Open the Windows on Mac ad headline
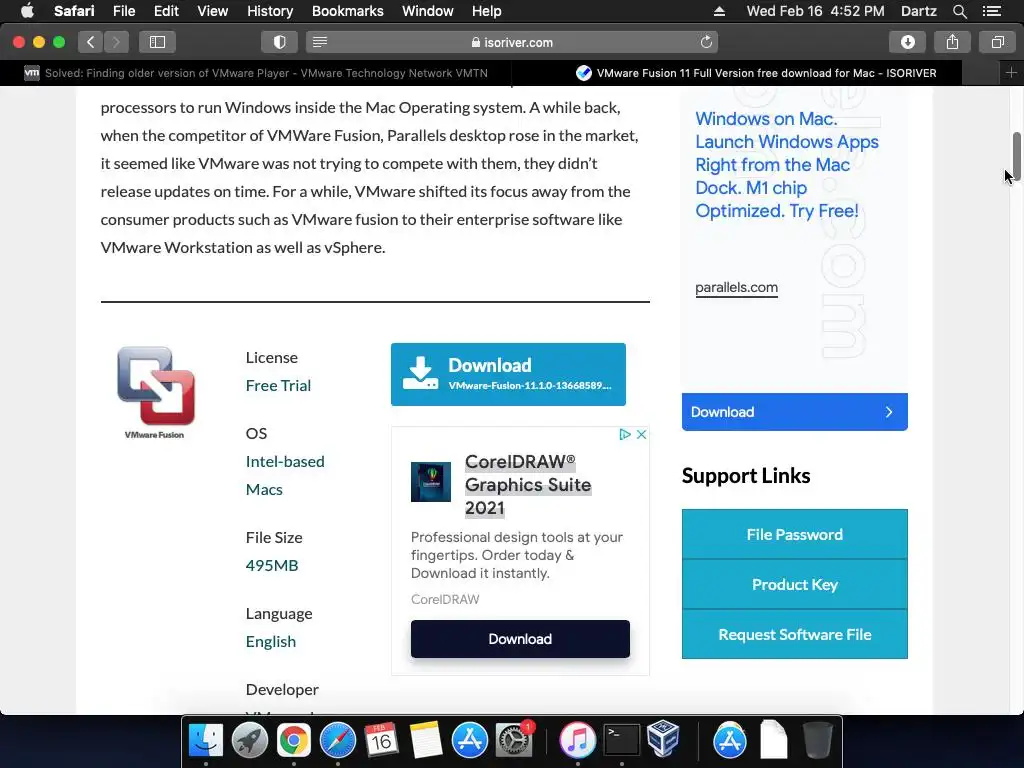This screenshot has width=1024, height=768. tap(786, 165)
